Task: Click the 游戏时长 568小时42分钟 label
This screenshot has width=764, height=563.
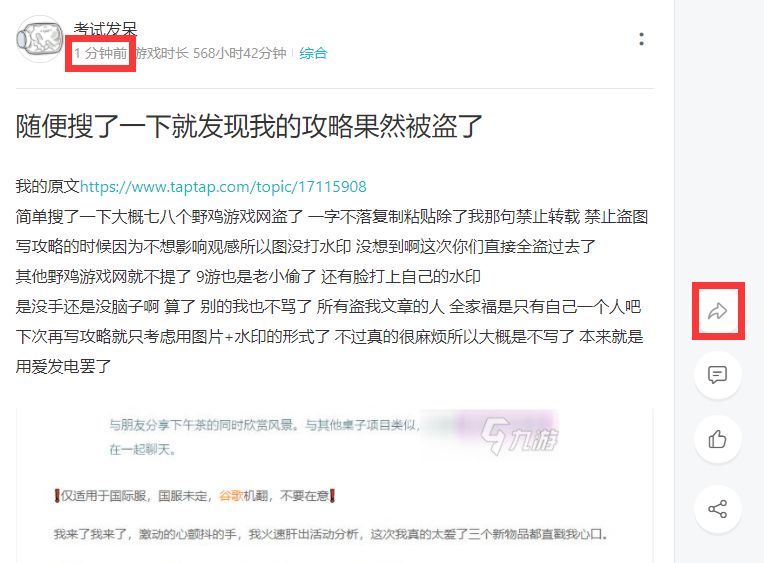Action: (x=210, y=53)
